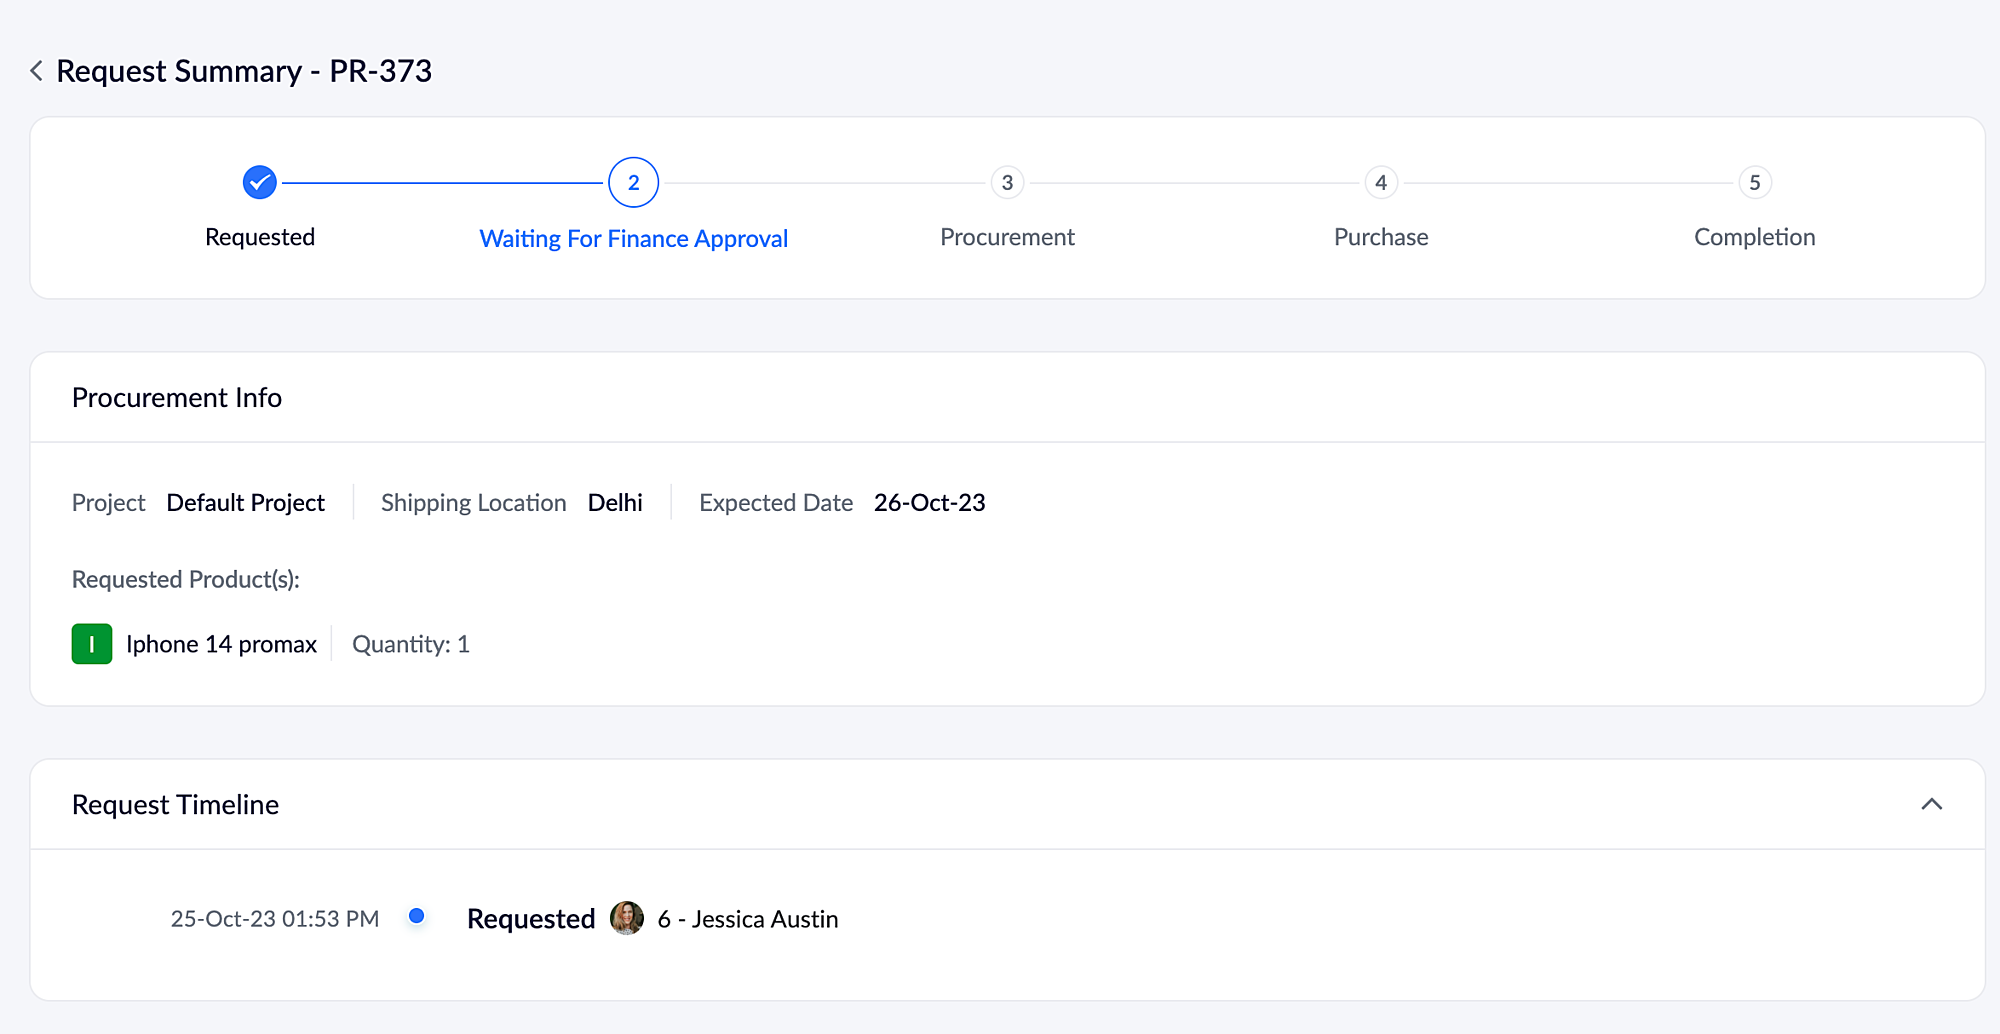This screenshot has width=2000, height=1034.
Task: Click the Iphone 14 promax product name
Action: [221, 644]
